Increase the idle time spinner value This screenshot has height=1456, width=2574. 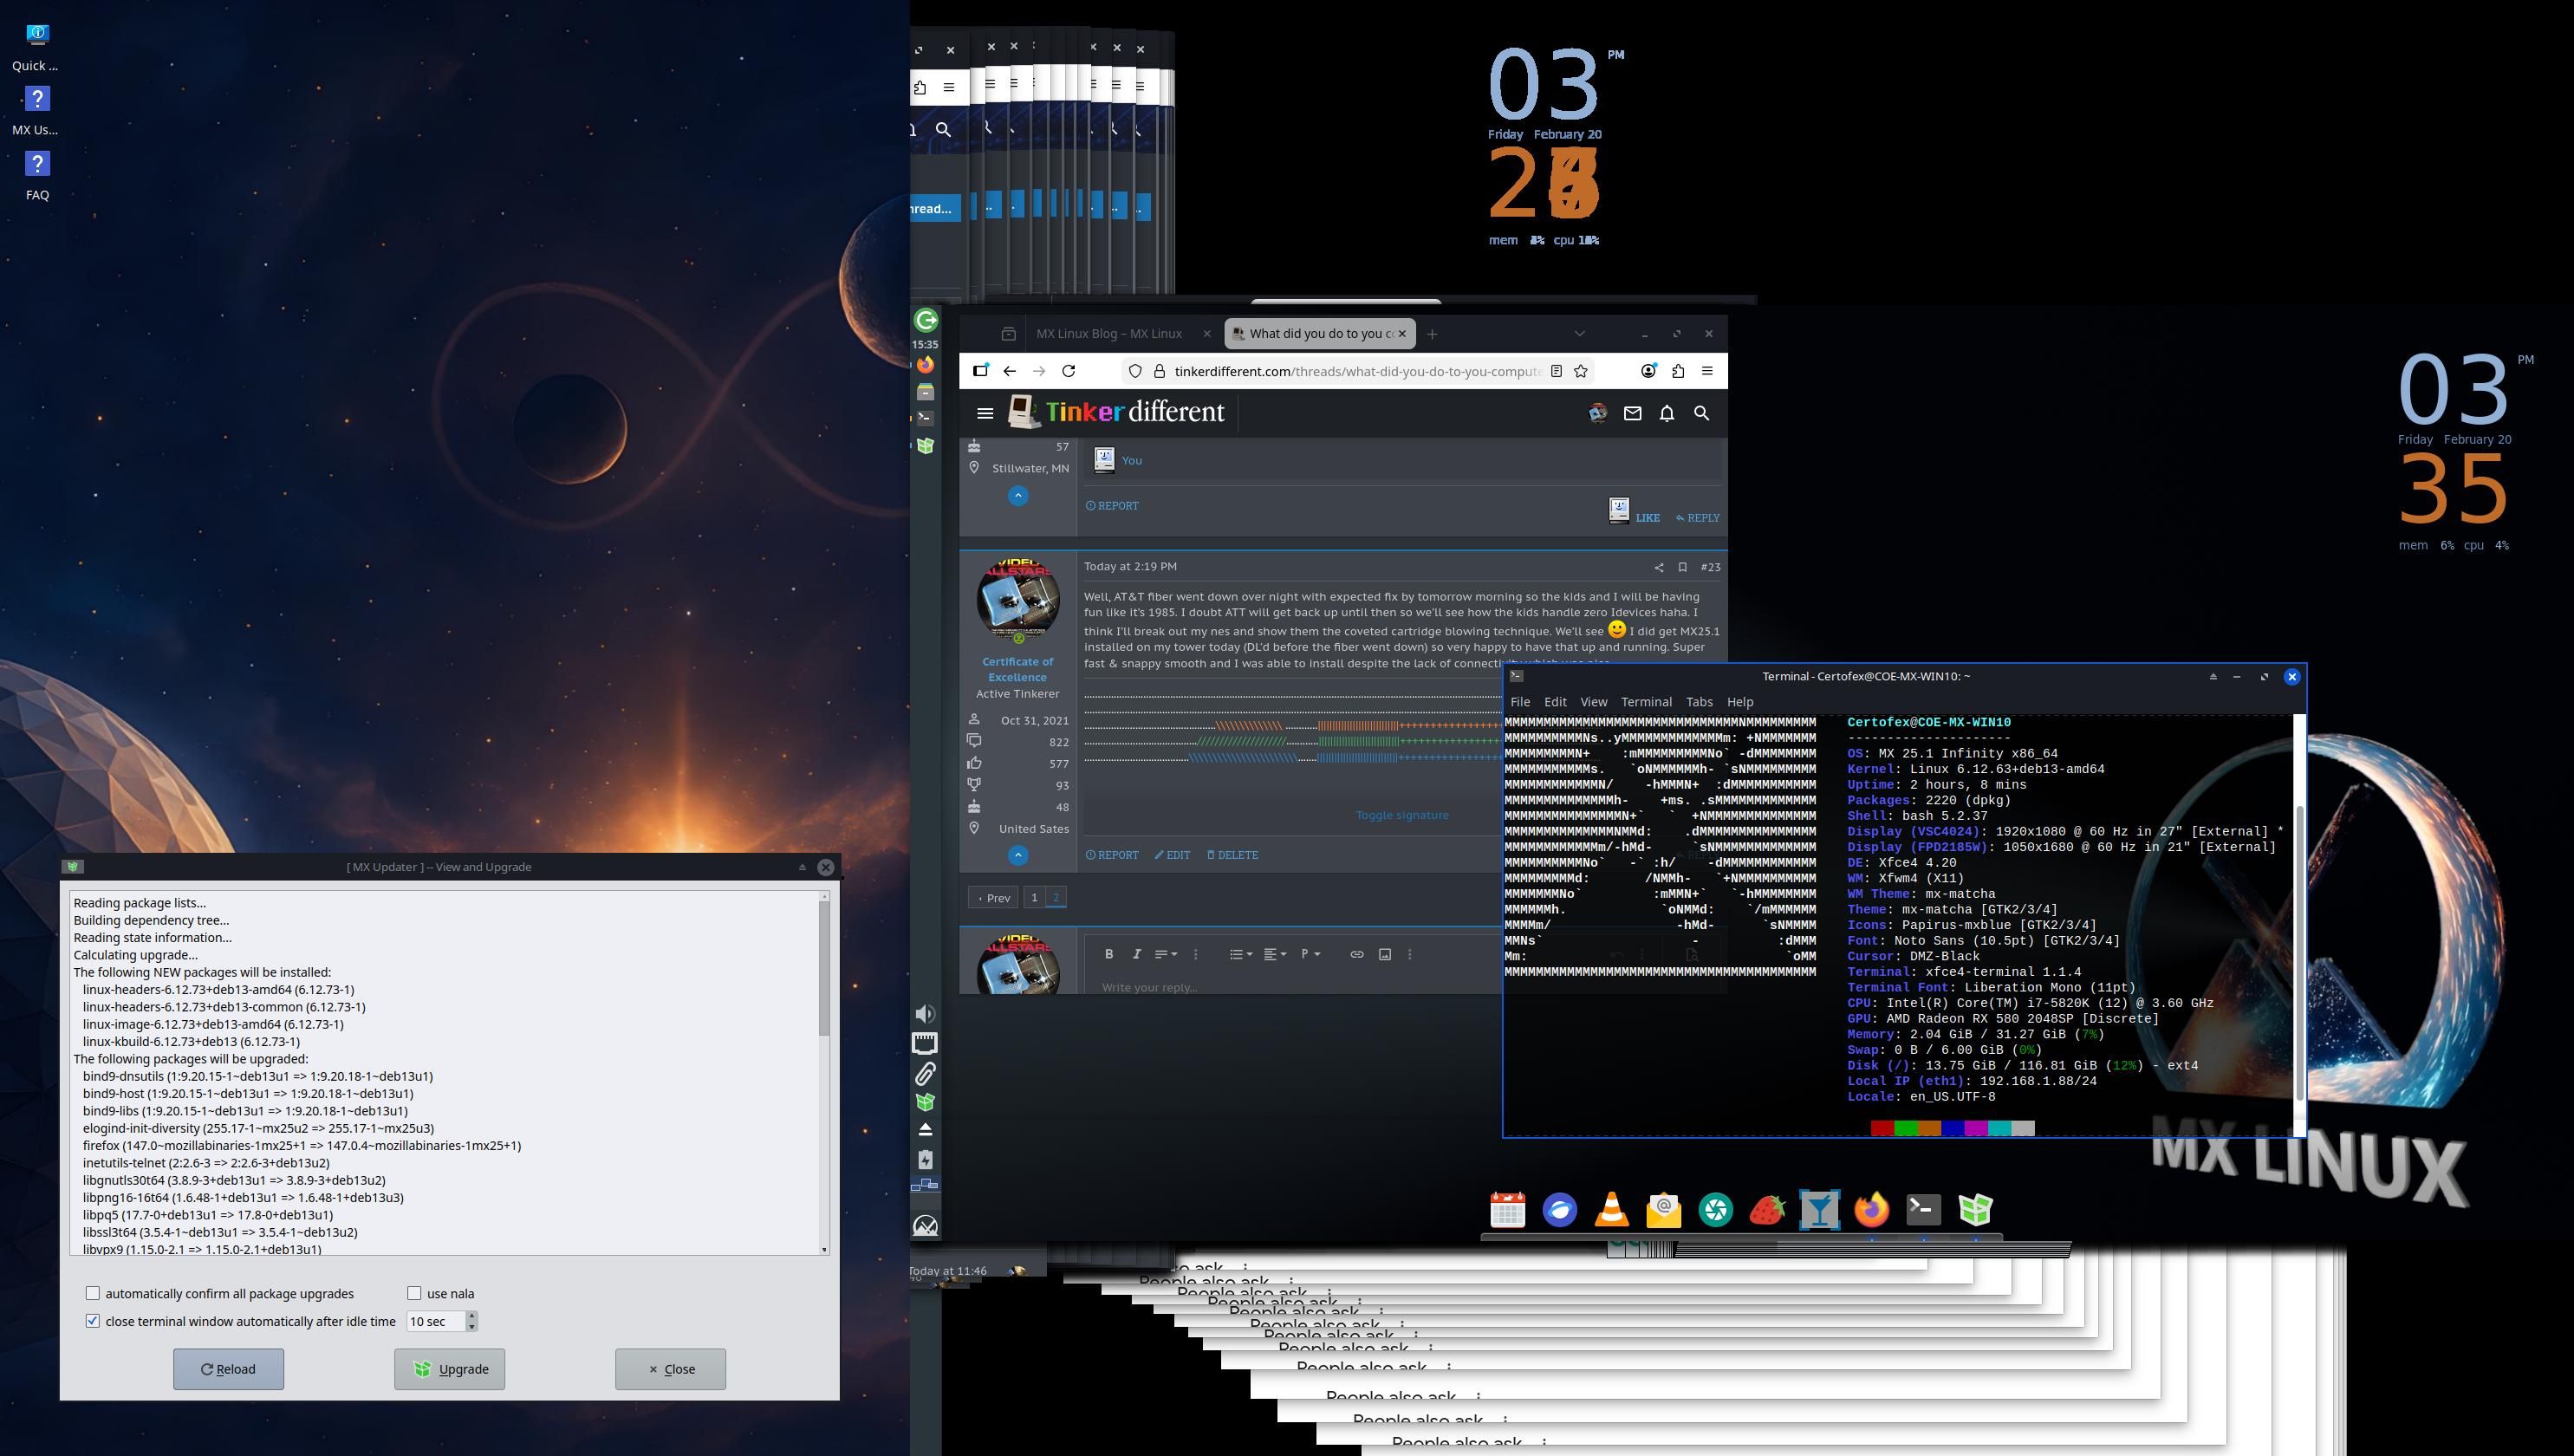(472, 1316)
